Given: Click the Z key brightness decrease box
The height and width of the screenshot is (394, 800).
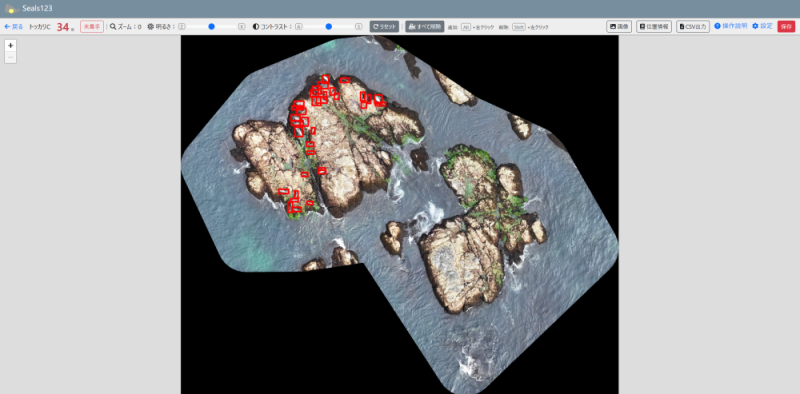Looking at the screenshot, I should point(182,27).
